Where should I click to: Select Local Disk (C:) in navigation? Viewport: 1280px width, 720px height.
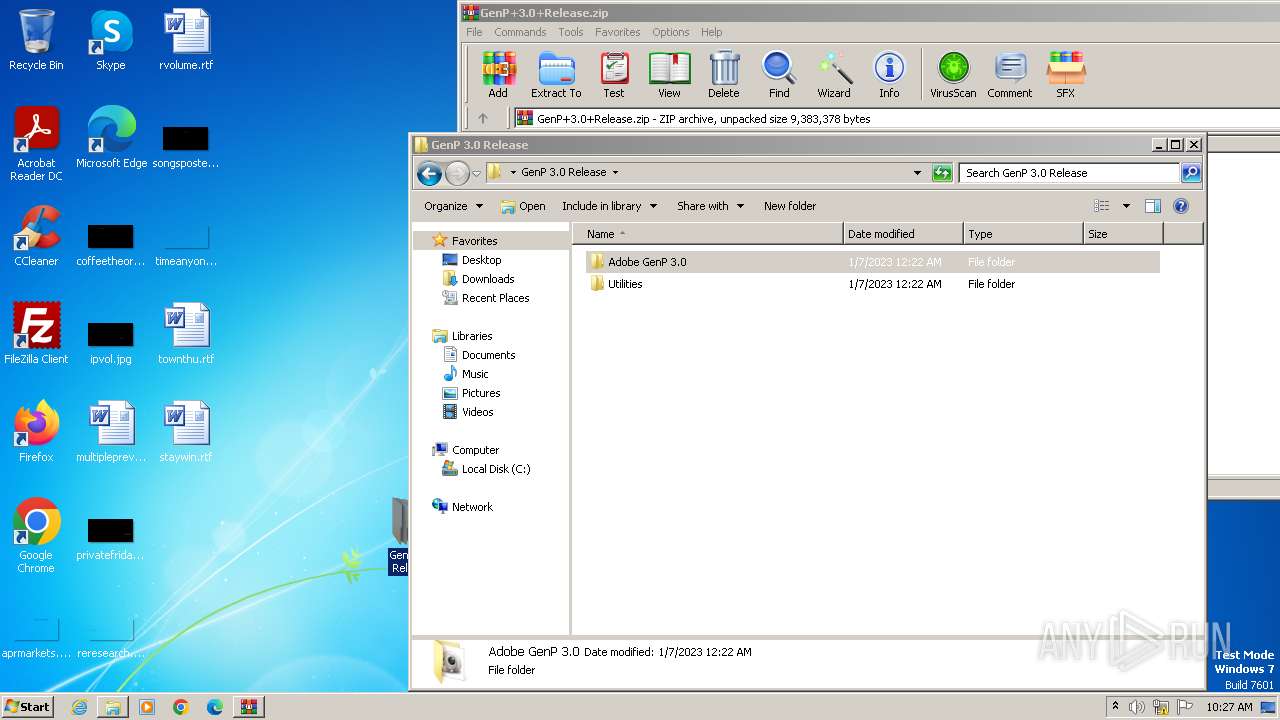pyautogui.click(x=496, y=469)
